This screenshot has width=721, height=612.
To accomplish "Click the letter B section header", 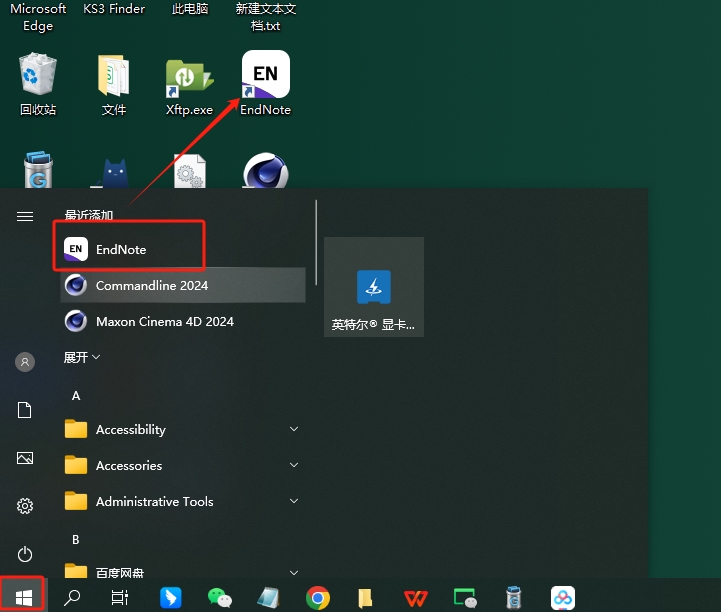I will 76,539.
